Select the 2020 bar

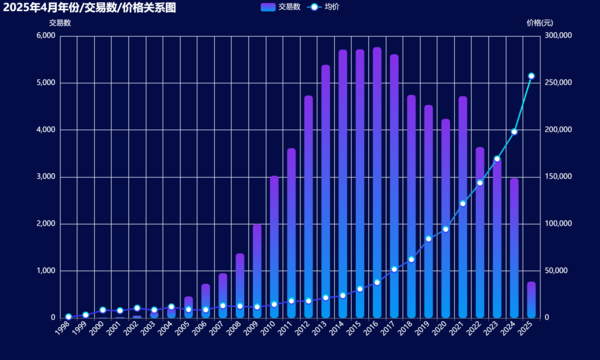[445, 218]
